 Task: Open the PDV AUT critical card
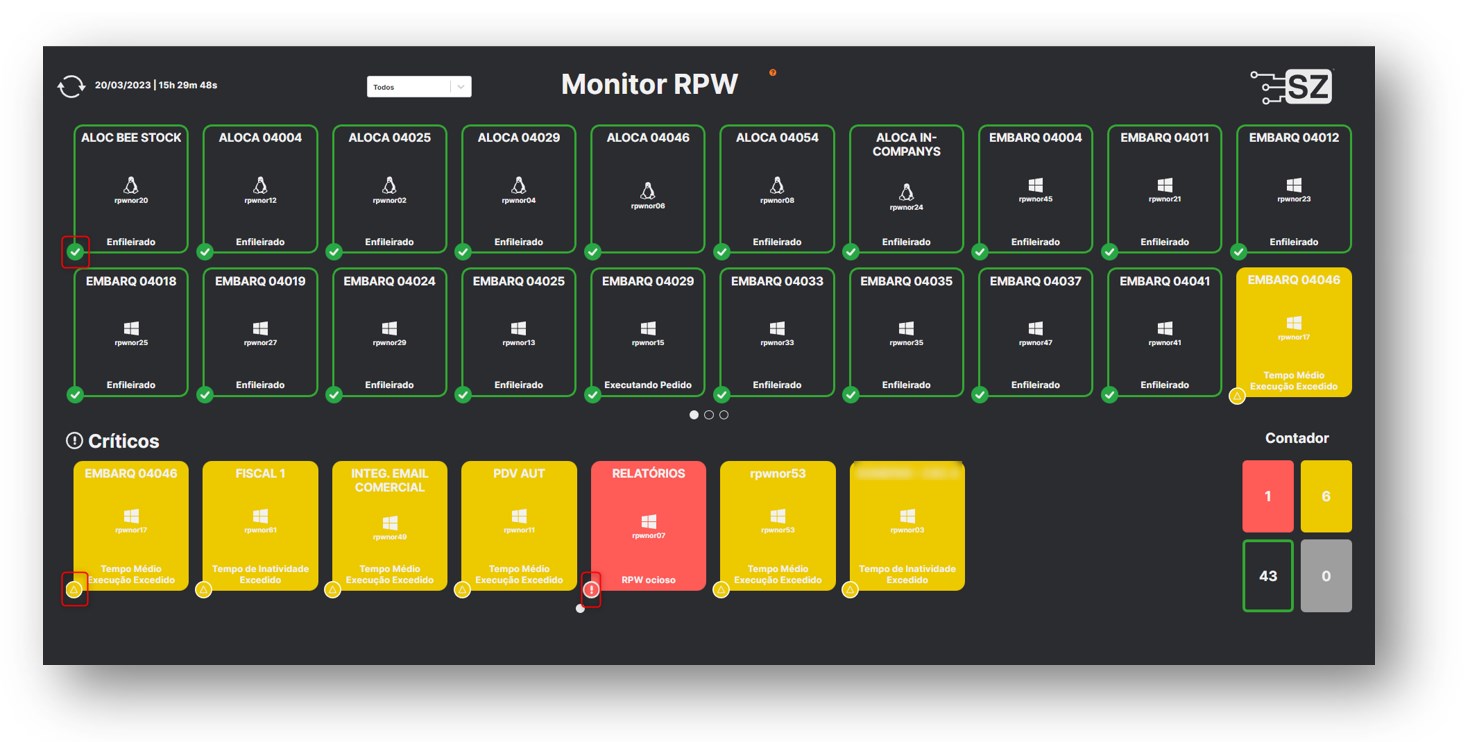(x=519, y=526)
